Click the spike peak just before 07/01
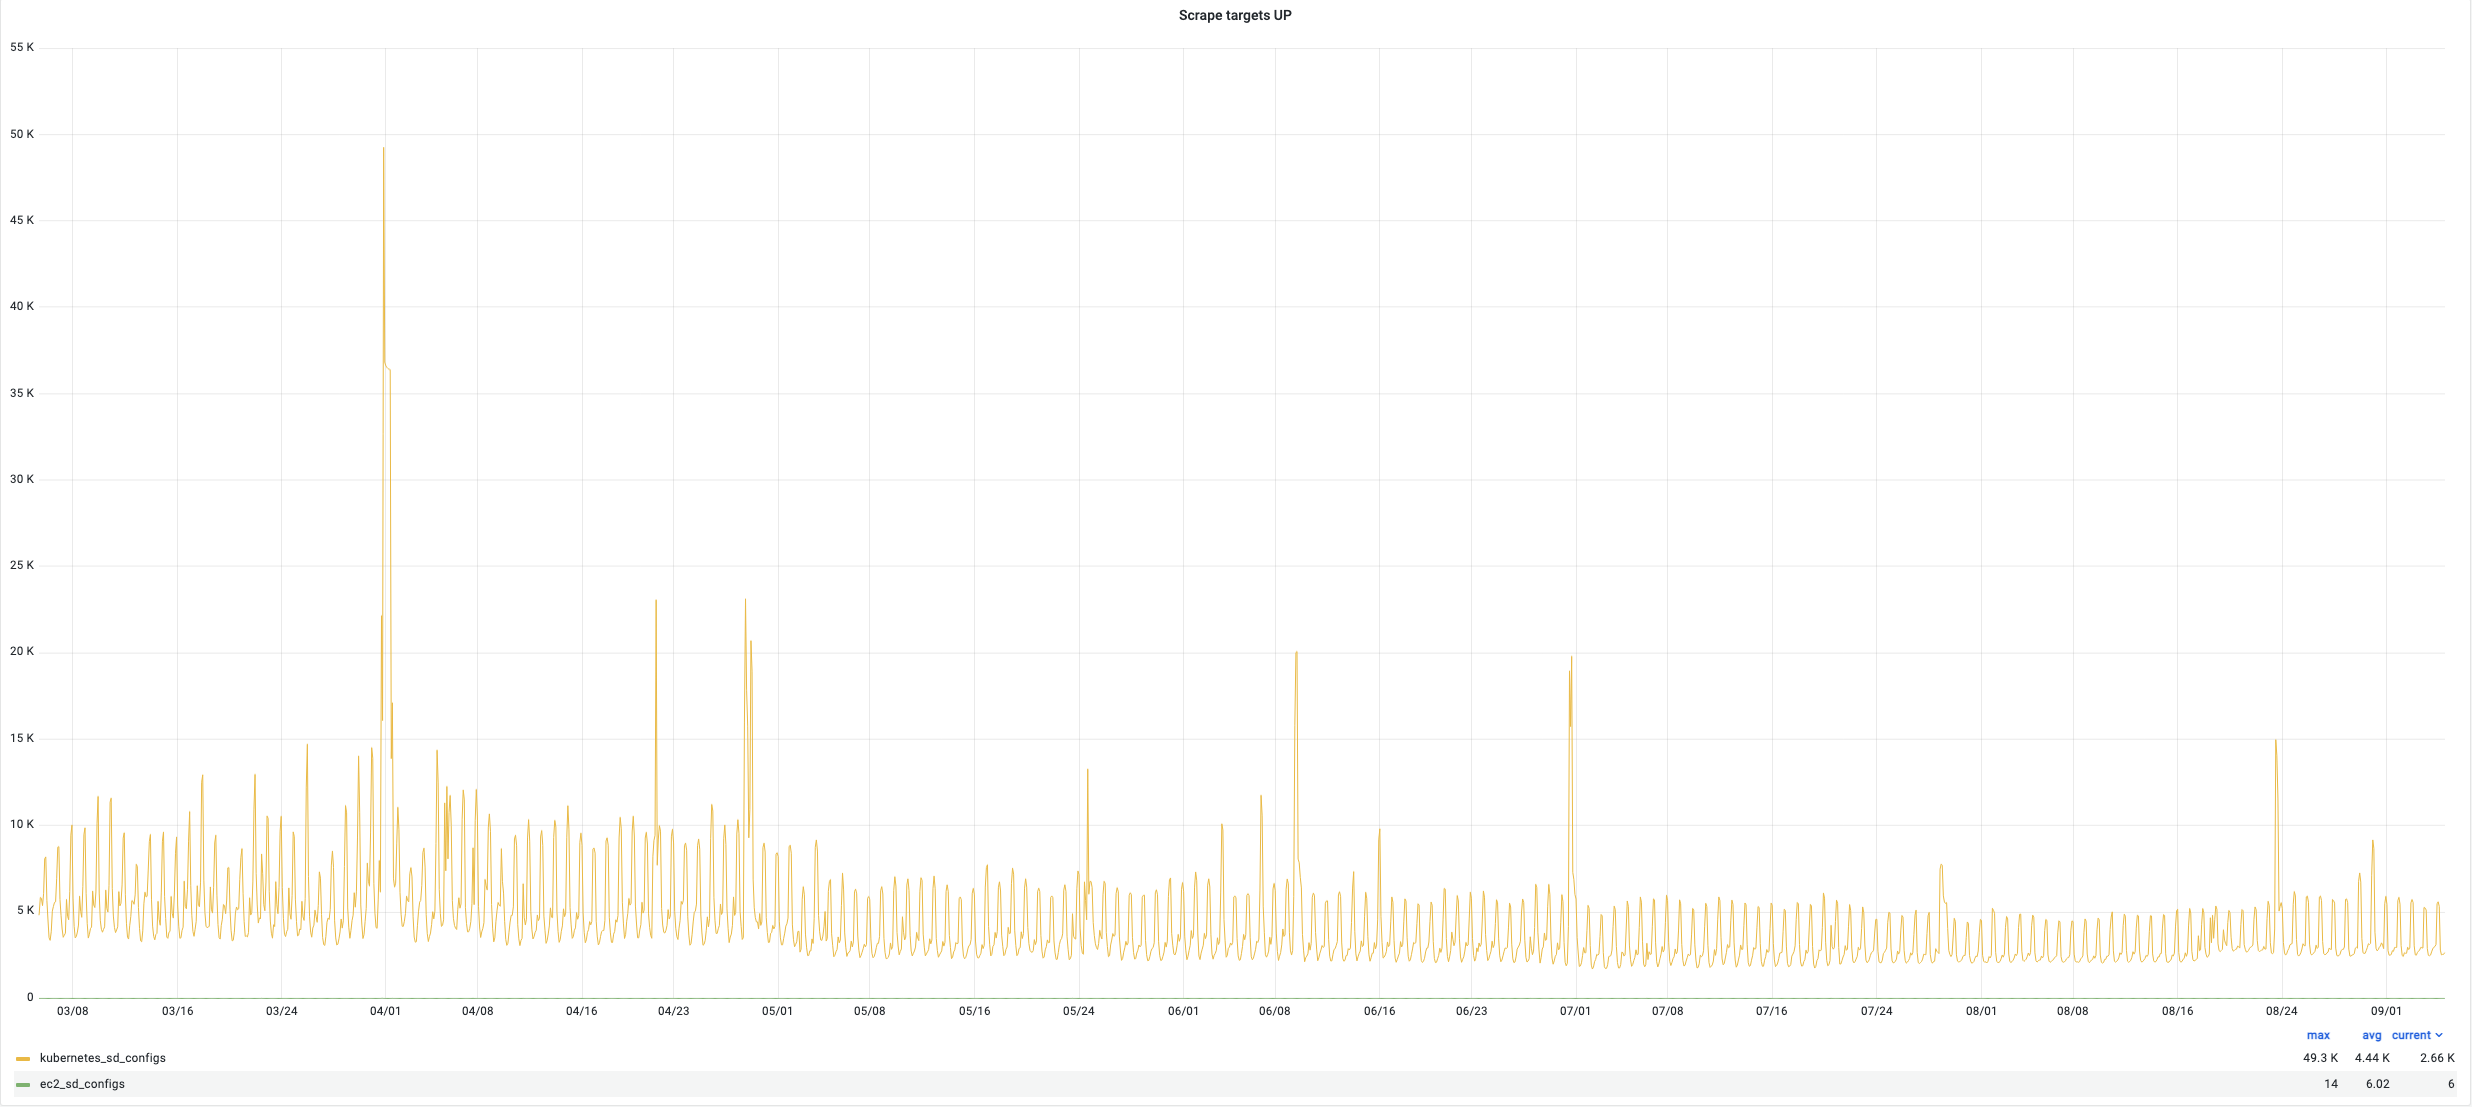This screenshot has width=2472, height=1107. pos(1571,658)
